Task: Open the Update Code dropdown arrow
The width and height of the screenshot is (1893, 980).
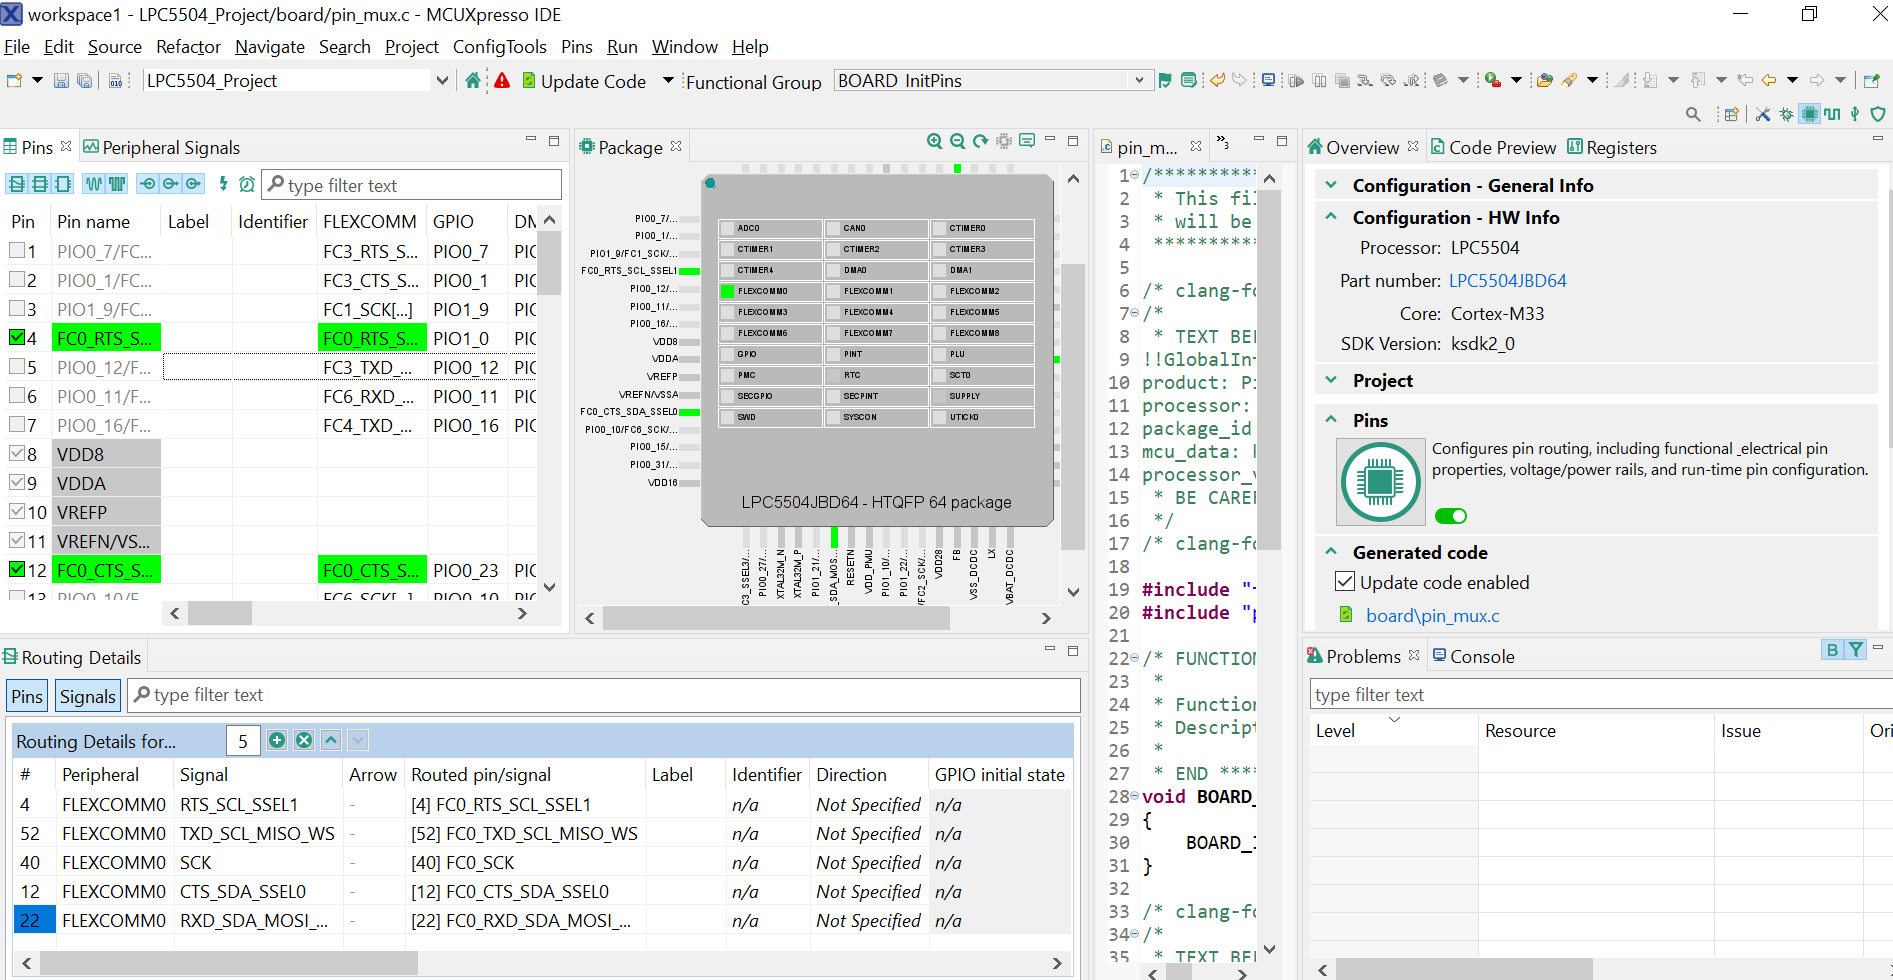Action: pos(668,80)
